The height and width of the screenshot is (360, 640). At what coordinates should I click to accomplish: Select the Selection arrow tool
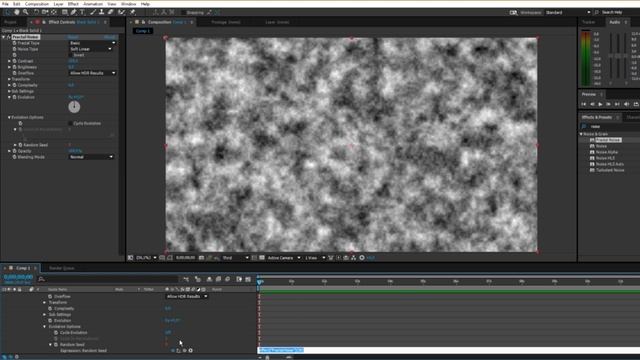(7, 12)
